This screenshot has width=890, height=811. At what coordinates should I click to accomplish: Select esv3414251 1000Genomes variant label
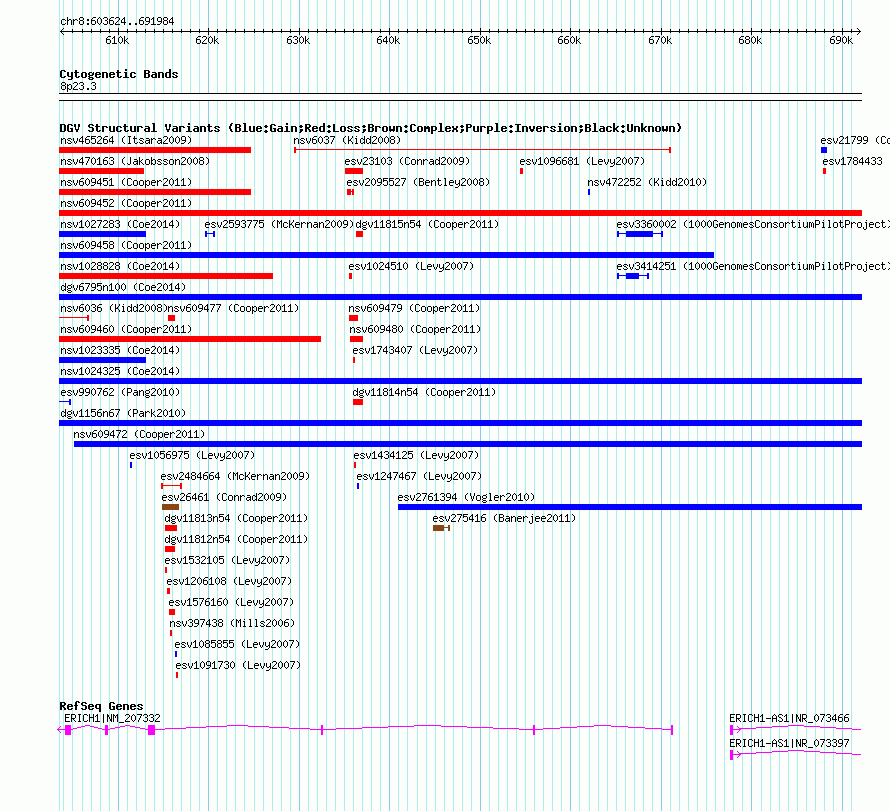tap(753, 266)
